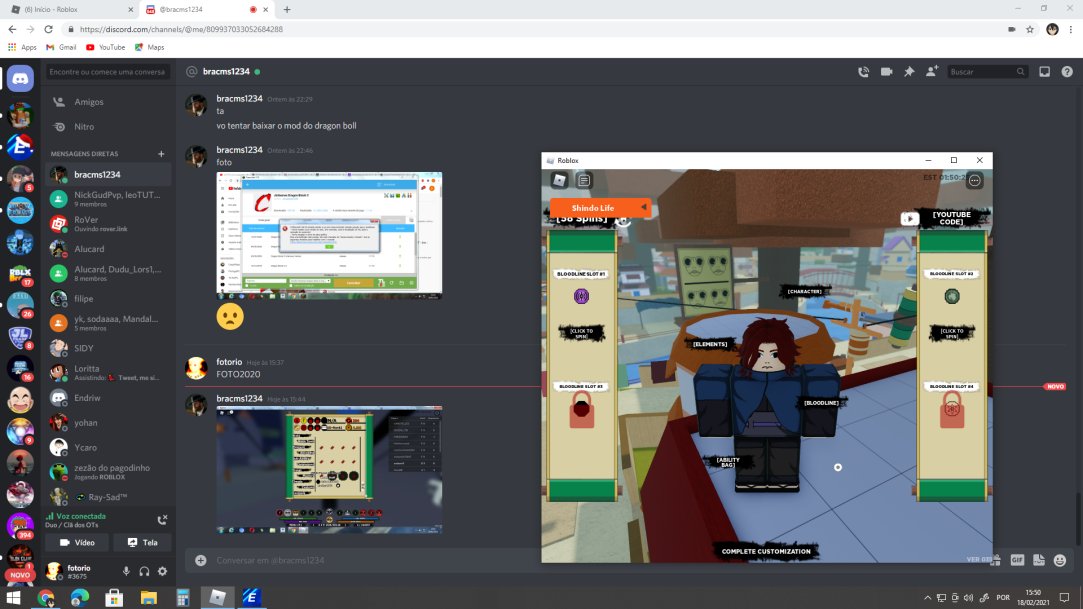Open zezão do pagodinho direct message
The width and height of the screenshot is (1083, 609).
108,472
